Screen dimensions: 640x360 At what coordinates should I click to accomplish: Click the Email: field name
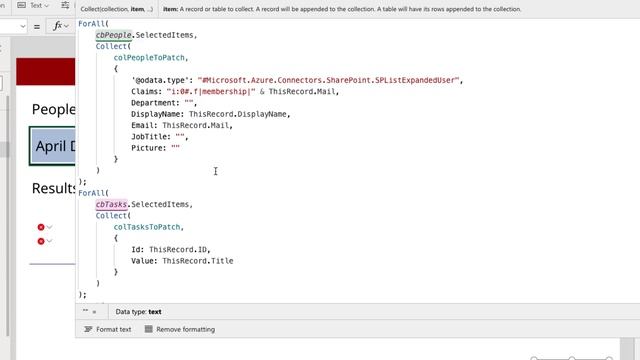(144, 125)
